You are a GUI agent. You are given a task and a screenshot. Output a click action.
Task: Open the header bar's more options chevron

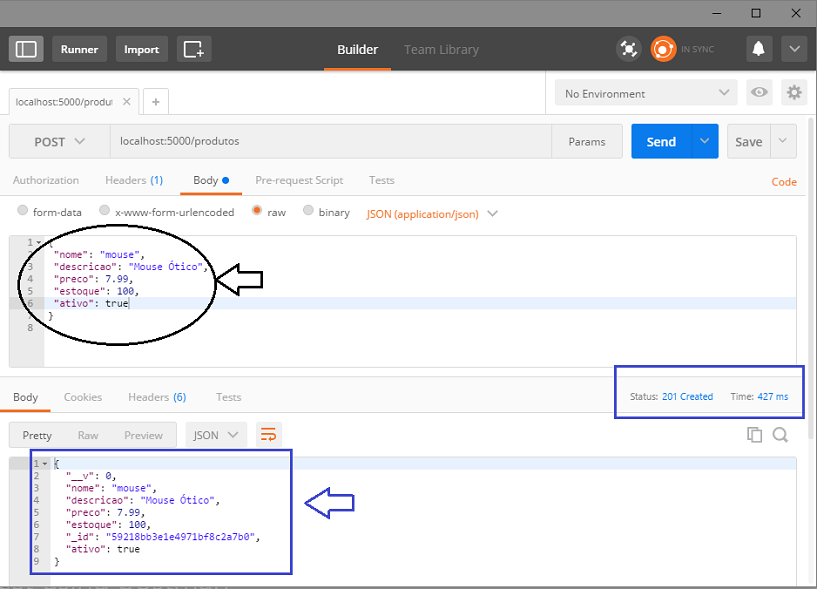794,50
